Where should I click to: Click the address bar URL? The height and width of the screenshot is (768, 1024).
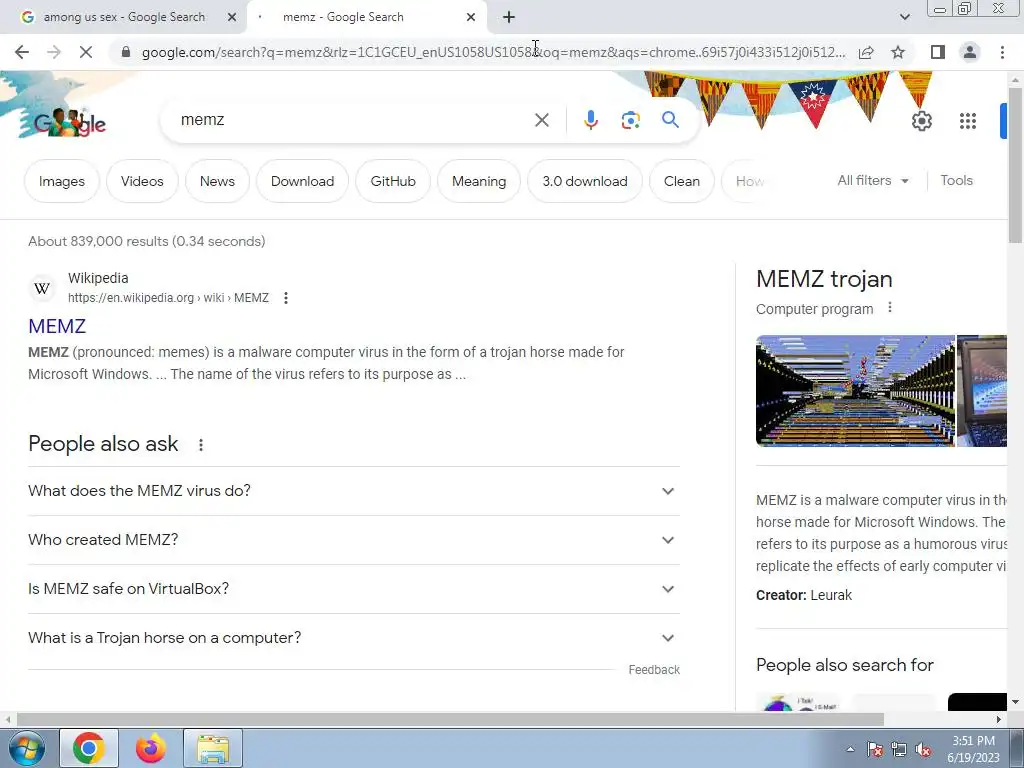pyautogui.click(x=493, y=52)
